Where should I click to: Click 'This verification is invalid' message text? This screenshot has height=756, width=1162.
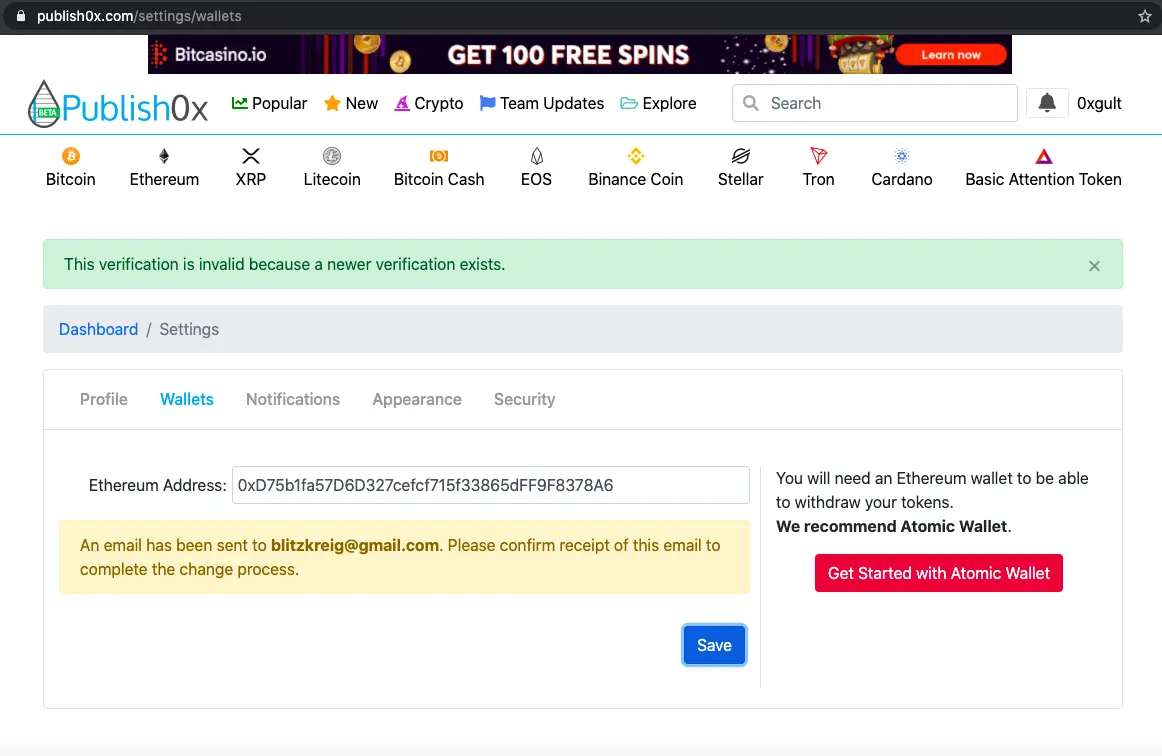point(285,265)
